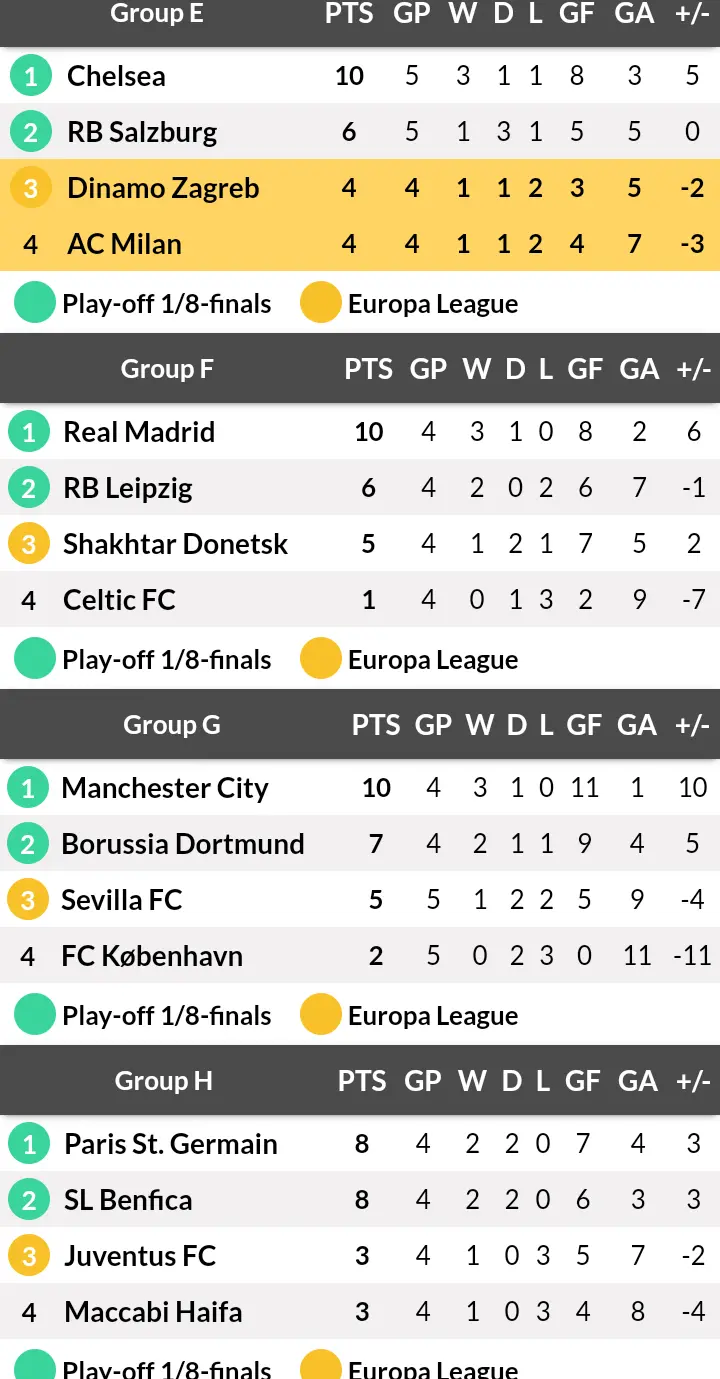Click Chelsea's green rank 1 badge

click(x=31, y=76)
